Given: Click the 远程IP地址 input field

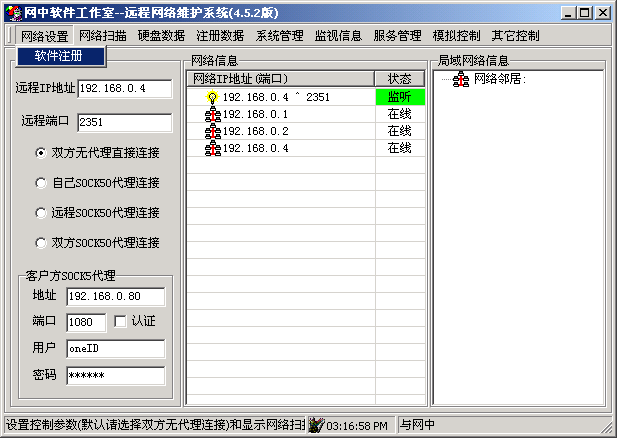Looking at the screenshot, I should [x=125, y=88].
